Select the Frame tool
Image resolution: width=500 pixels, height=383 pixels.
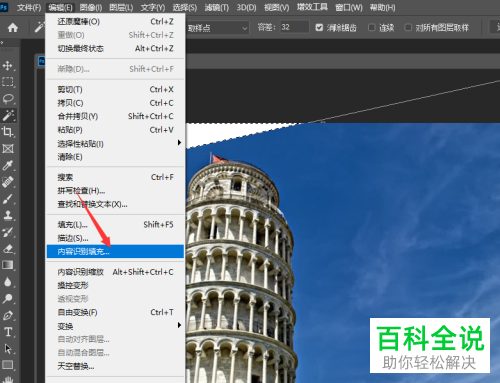click(x=8, y=149)
